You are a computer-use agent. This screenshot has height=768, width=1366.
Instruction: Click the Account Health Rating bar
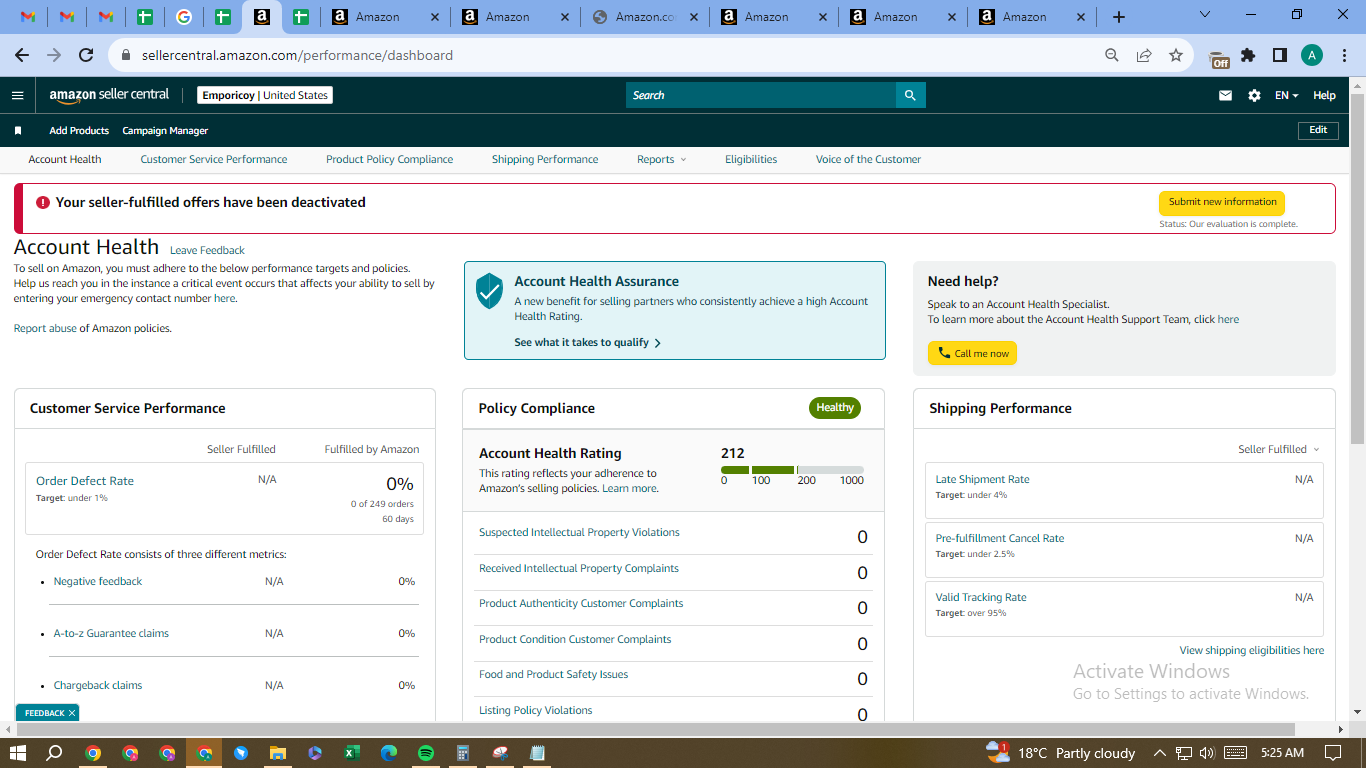792,470
